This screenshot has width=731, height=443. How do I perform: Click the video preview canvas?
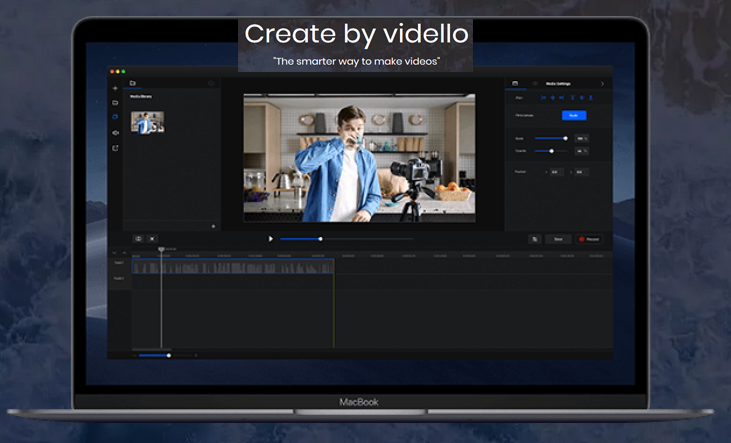[359, 158]
